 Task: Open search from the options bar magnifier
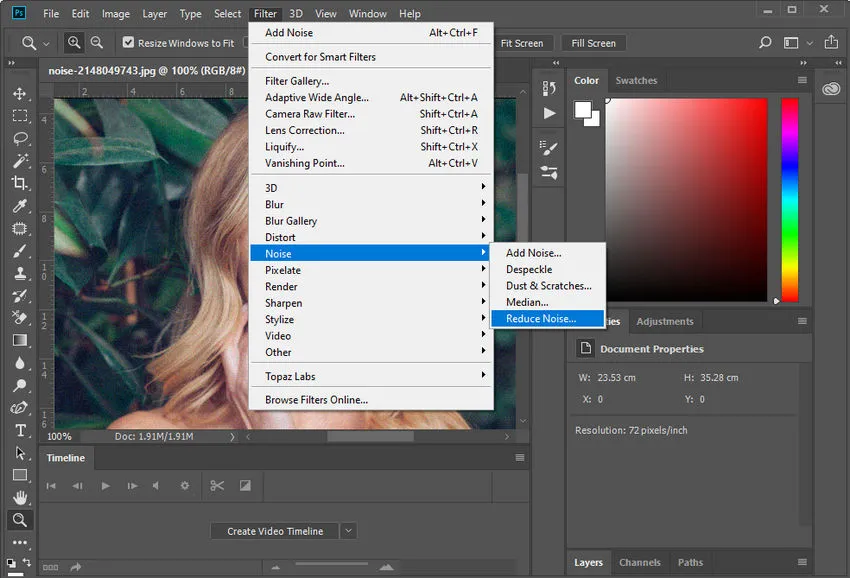(x=765, y=43)
